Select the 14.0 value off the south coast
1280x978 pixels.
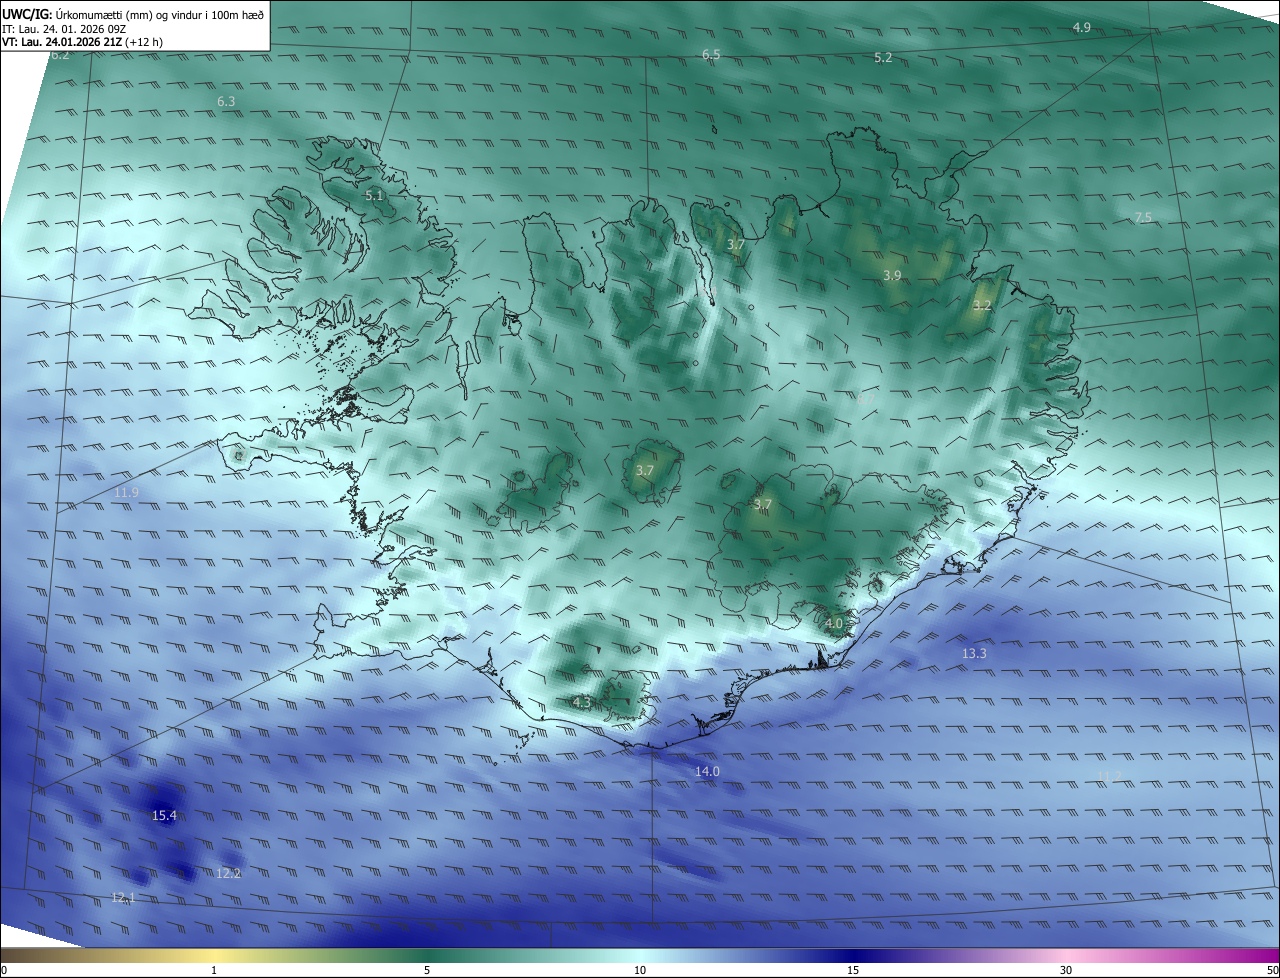pyautogui.click(x=707, y=772)
